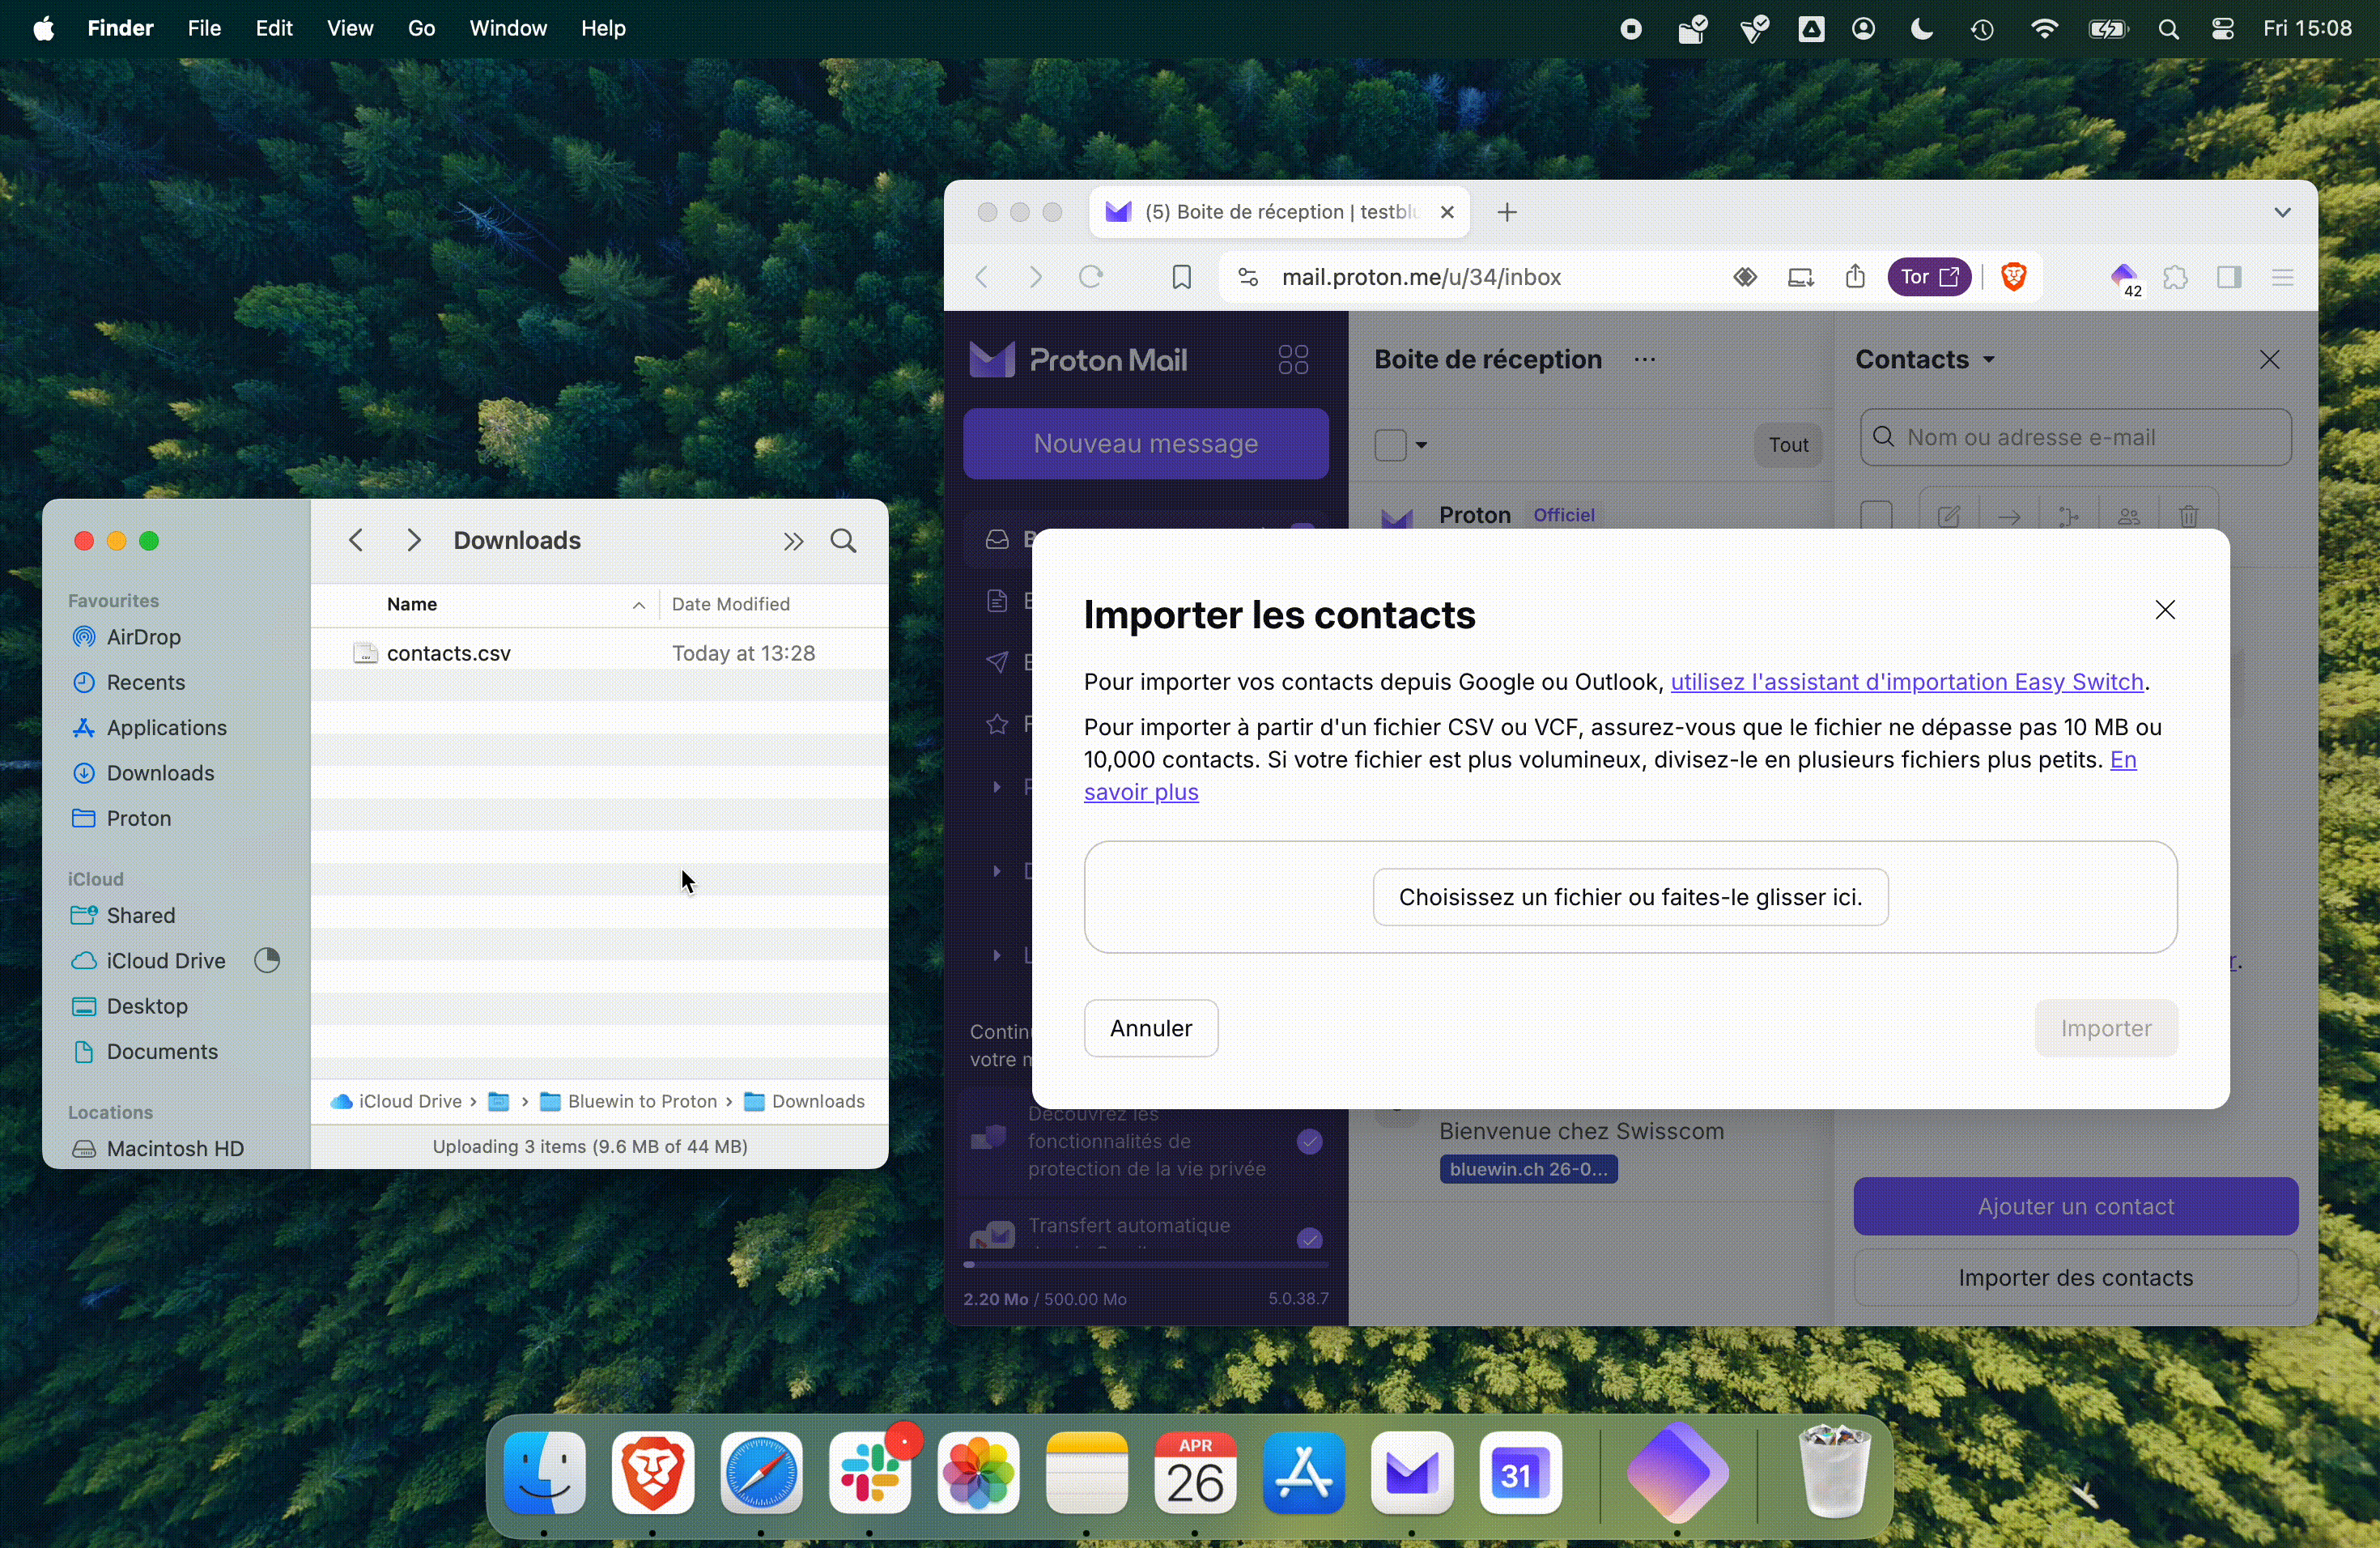Launch Brave browser from the Dock
Image resolution: width=2380 pixels, height=1548 pixels.
(653, 1472)
